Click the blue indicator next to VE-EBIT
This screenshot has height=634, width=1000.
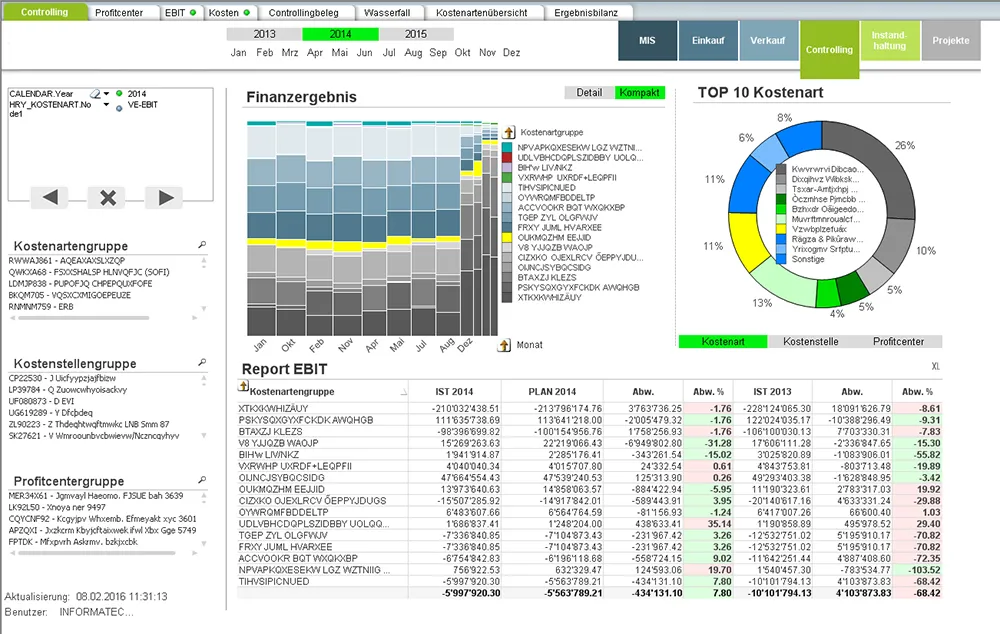tap(119, 108)
